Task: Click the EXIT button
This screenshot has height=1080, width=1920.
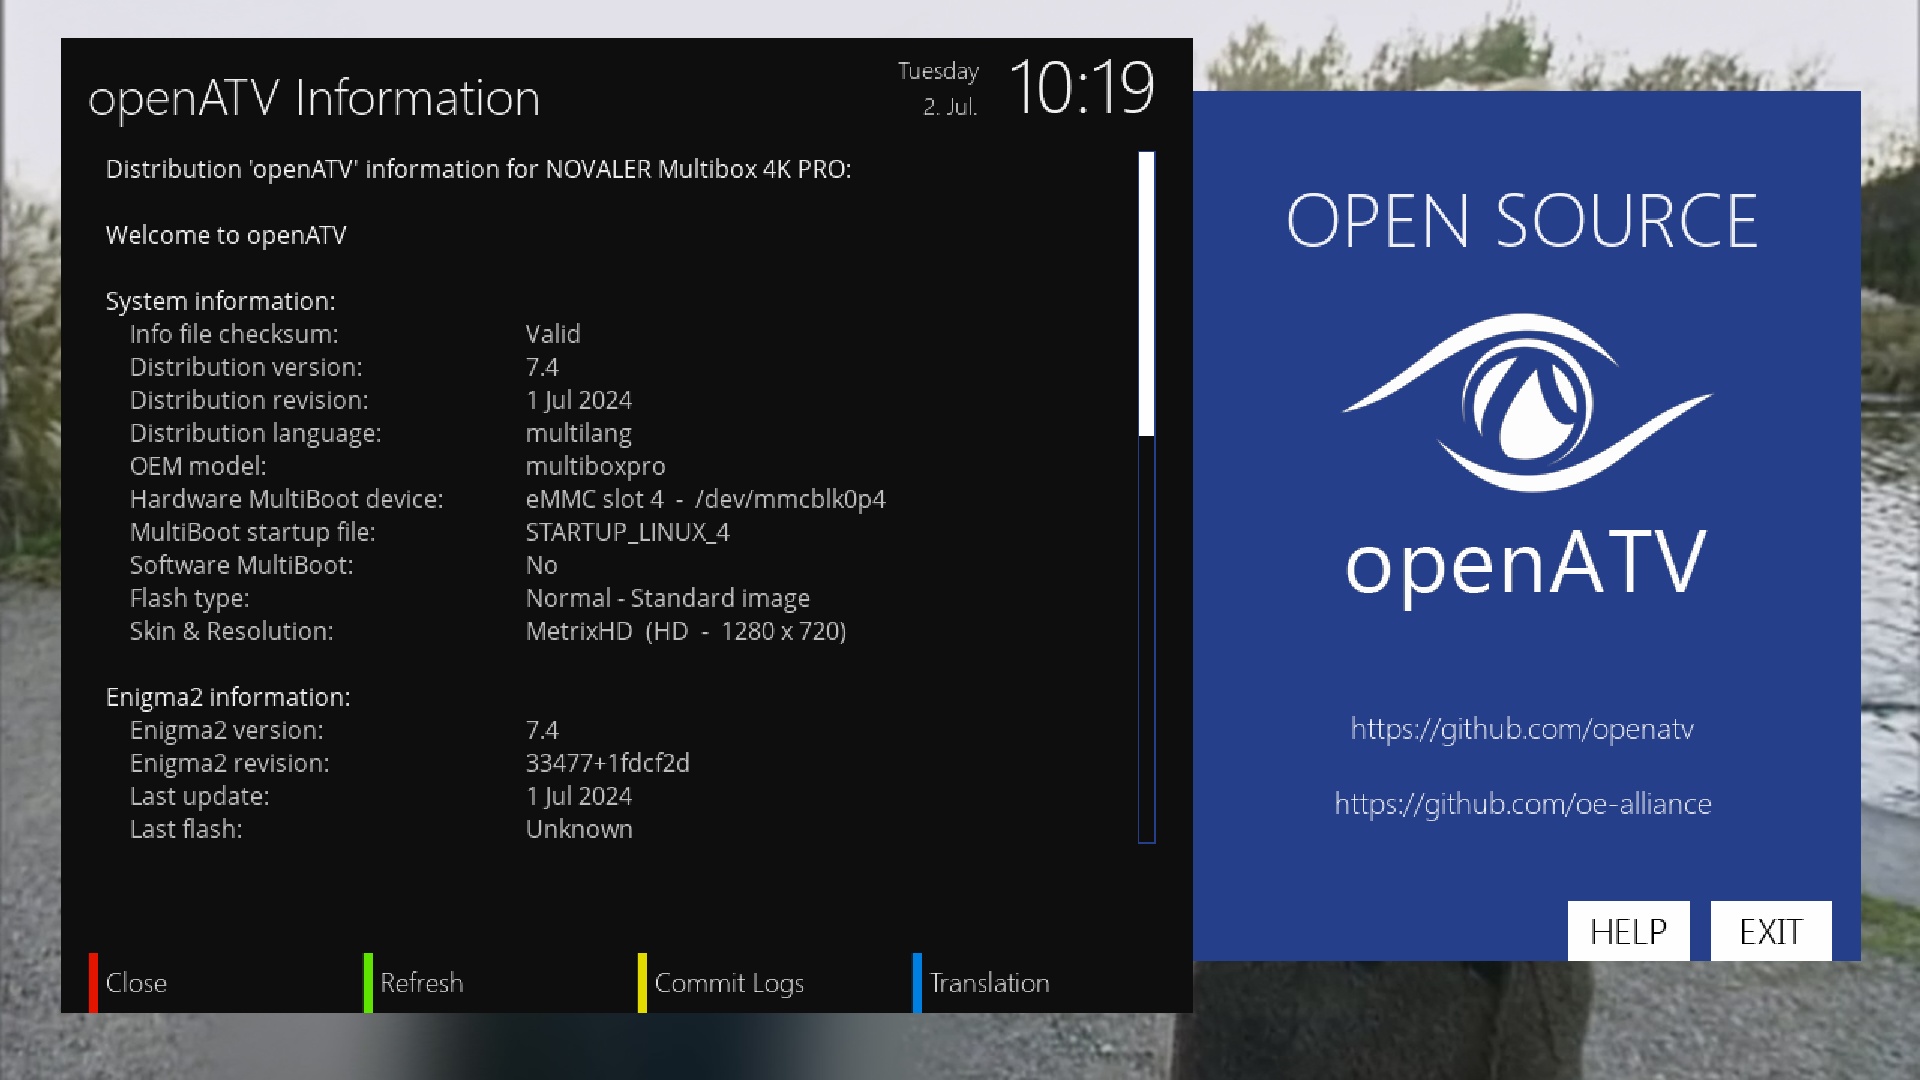Action: (1770, 931)
